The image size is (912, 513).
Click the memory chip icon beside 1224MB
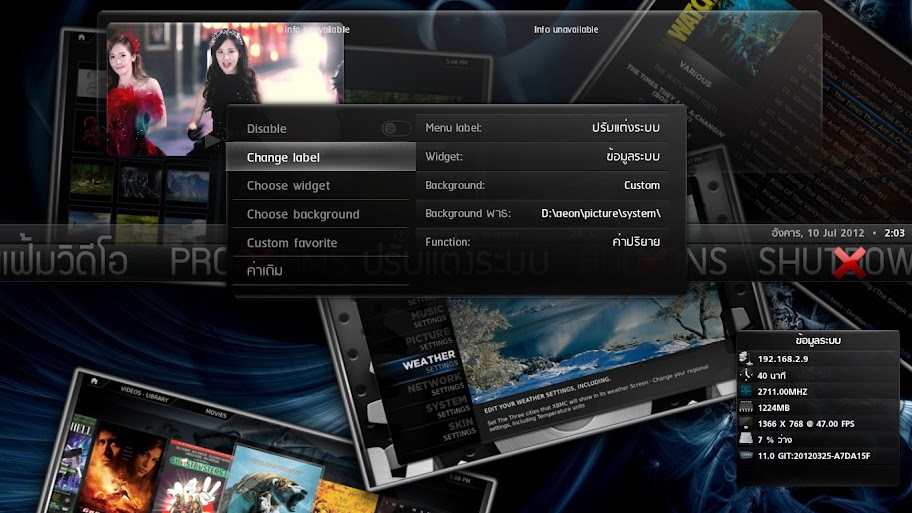(x=746, y=408)
